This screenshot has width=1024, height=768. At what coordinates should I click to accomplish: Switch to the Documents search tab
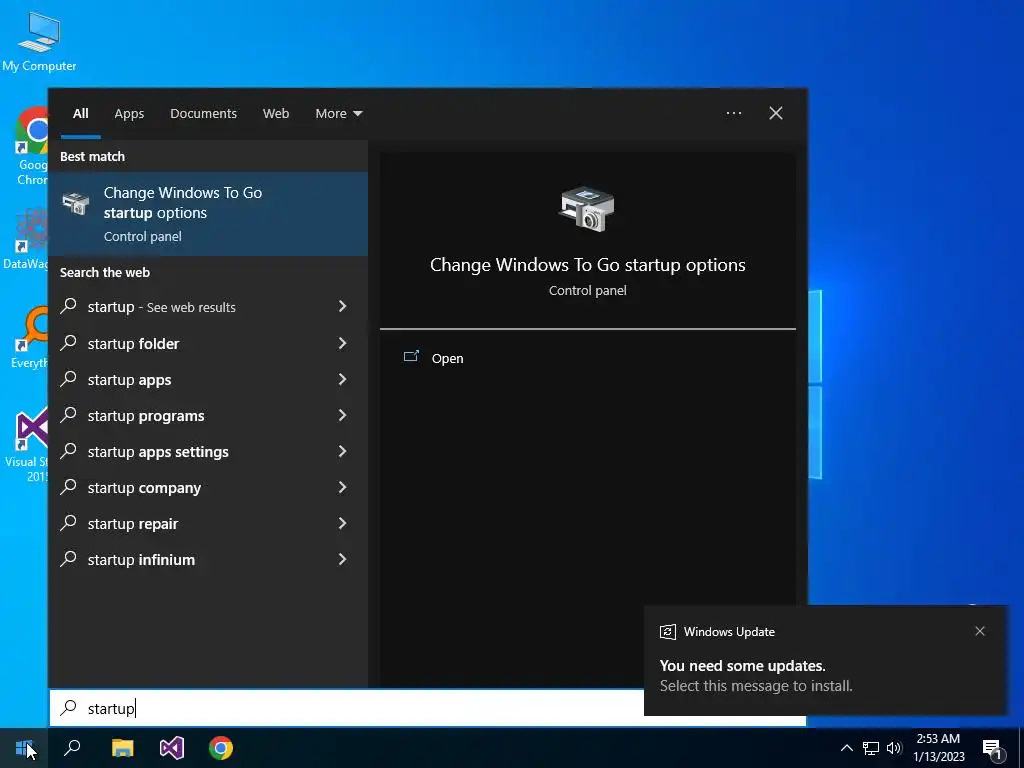coord(203,114)
